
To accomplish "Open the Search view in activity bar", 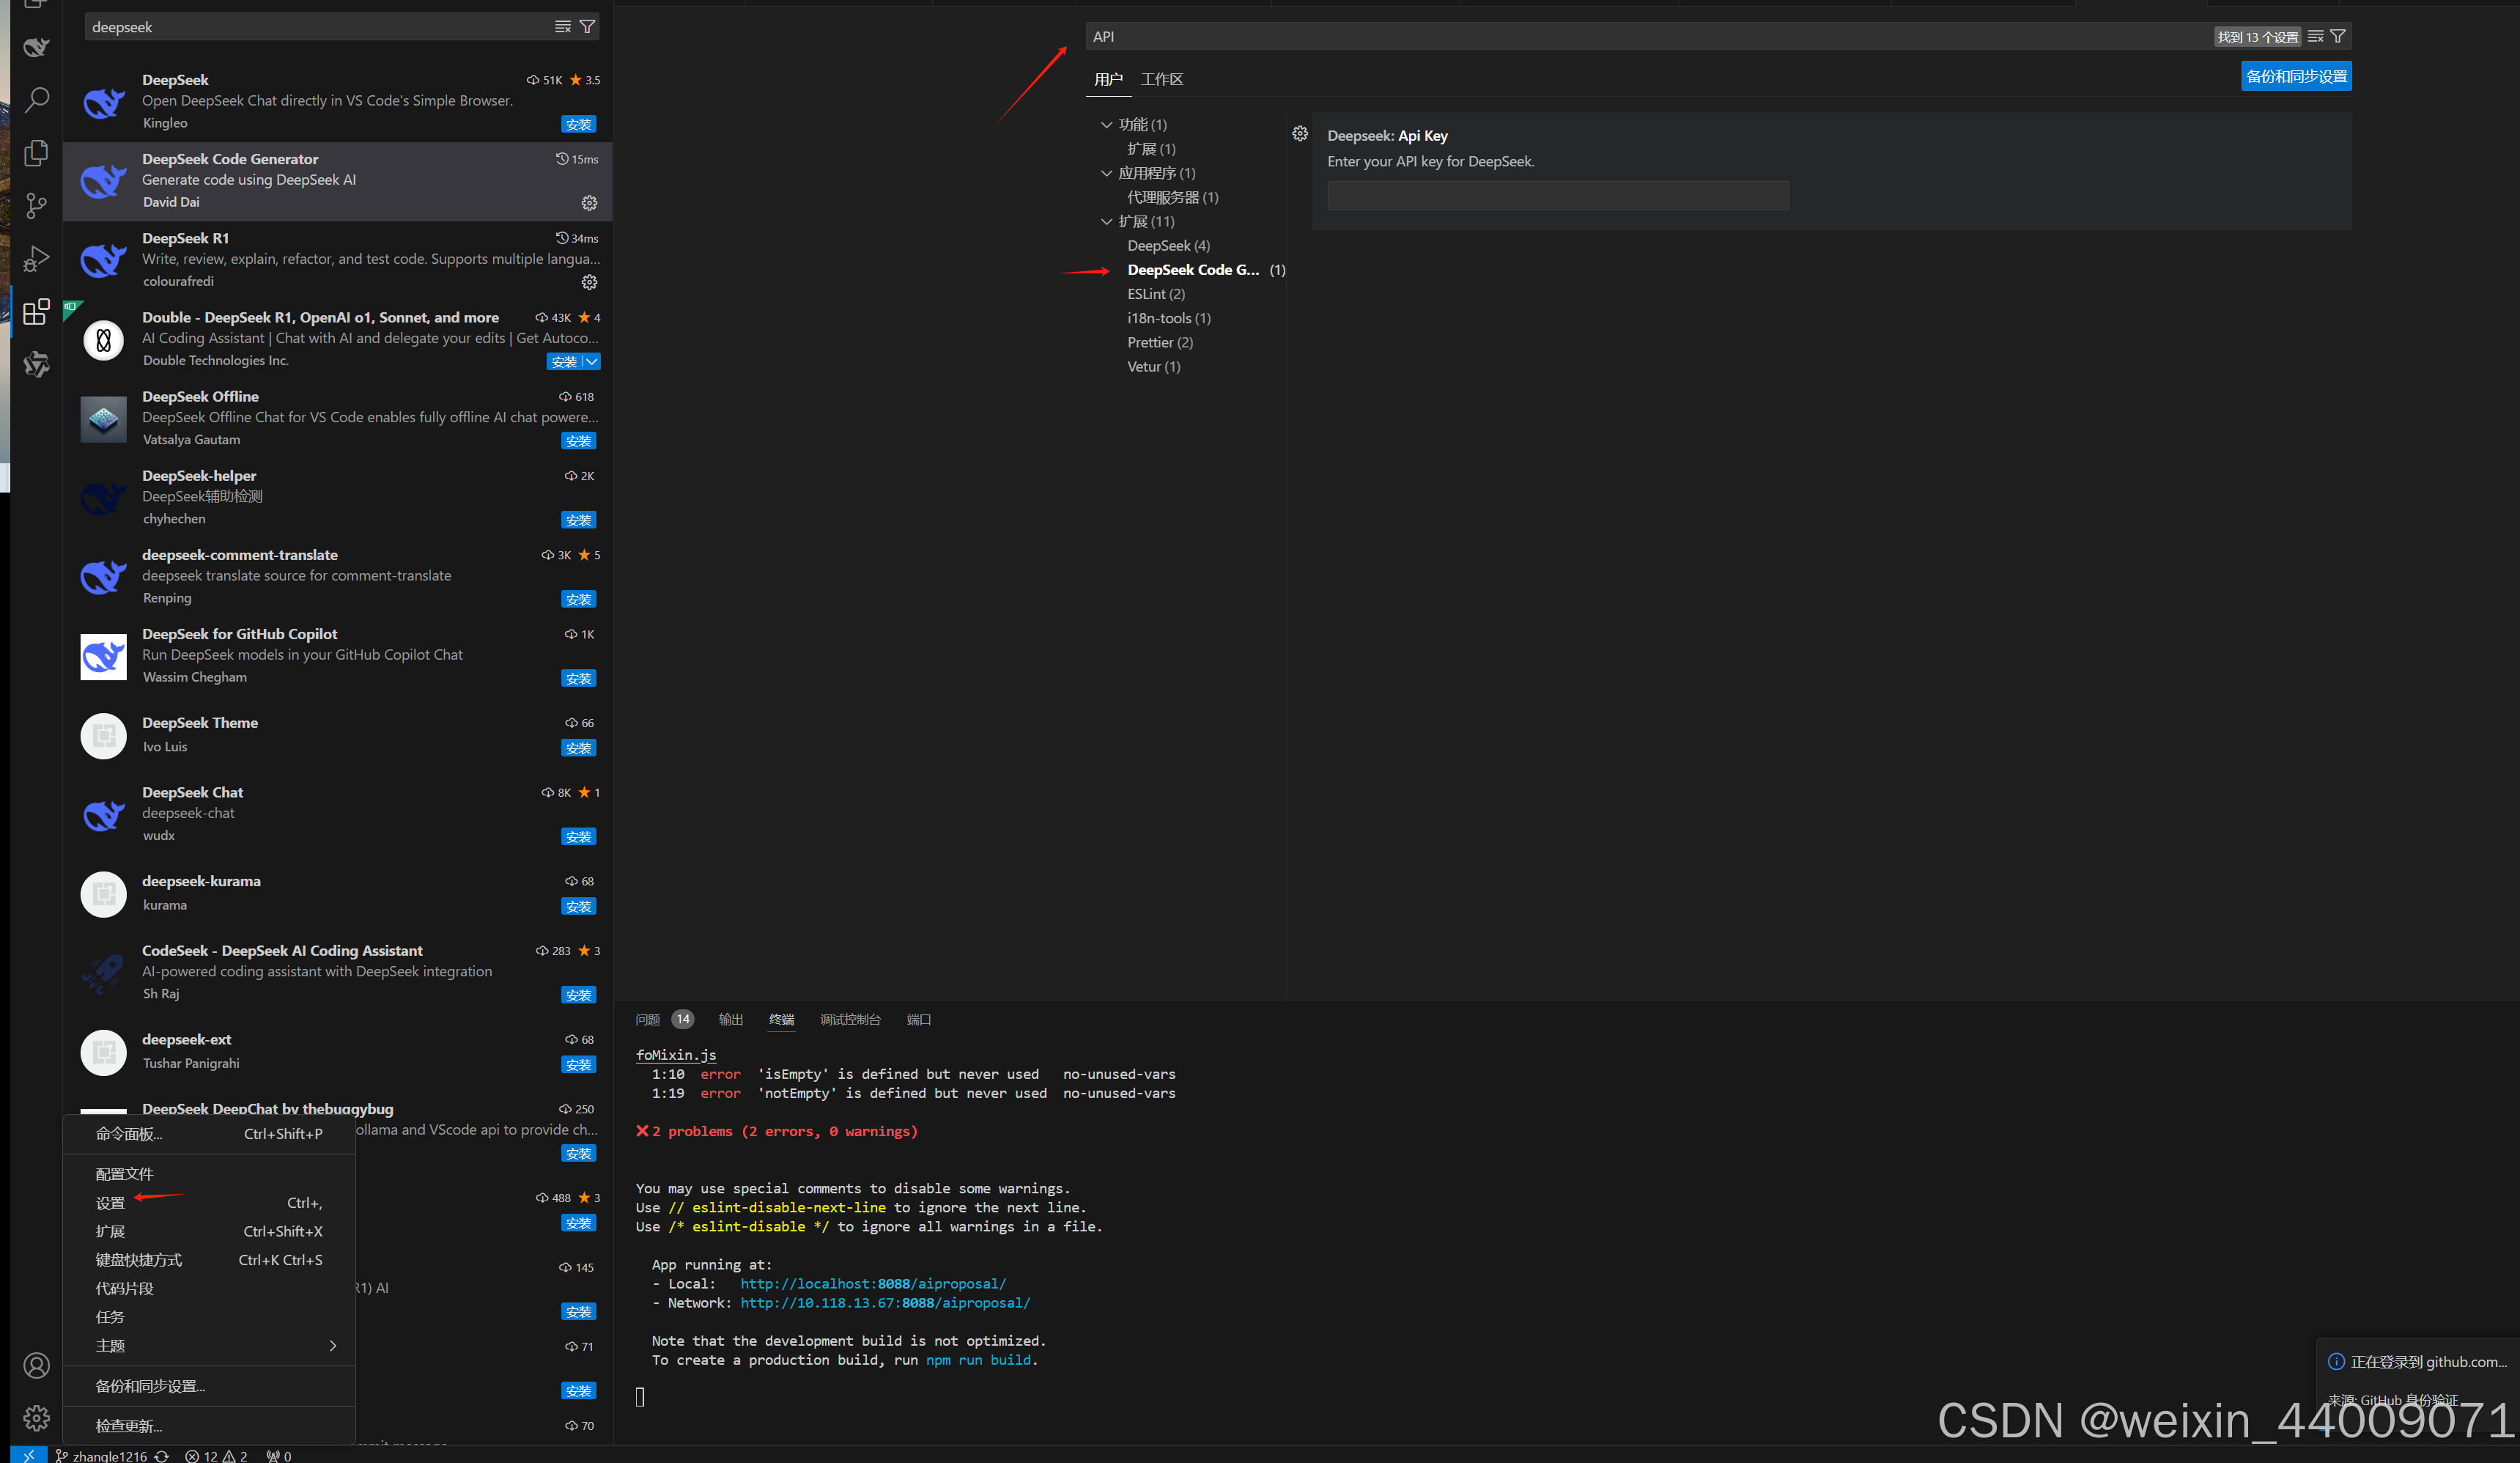I will pyautogui.click(x=36, y=100).
